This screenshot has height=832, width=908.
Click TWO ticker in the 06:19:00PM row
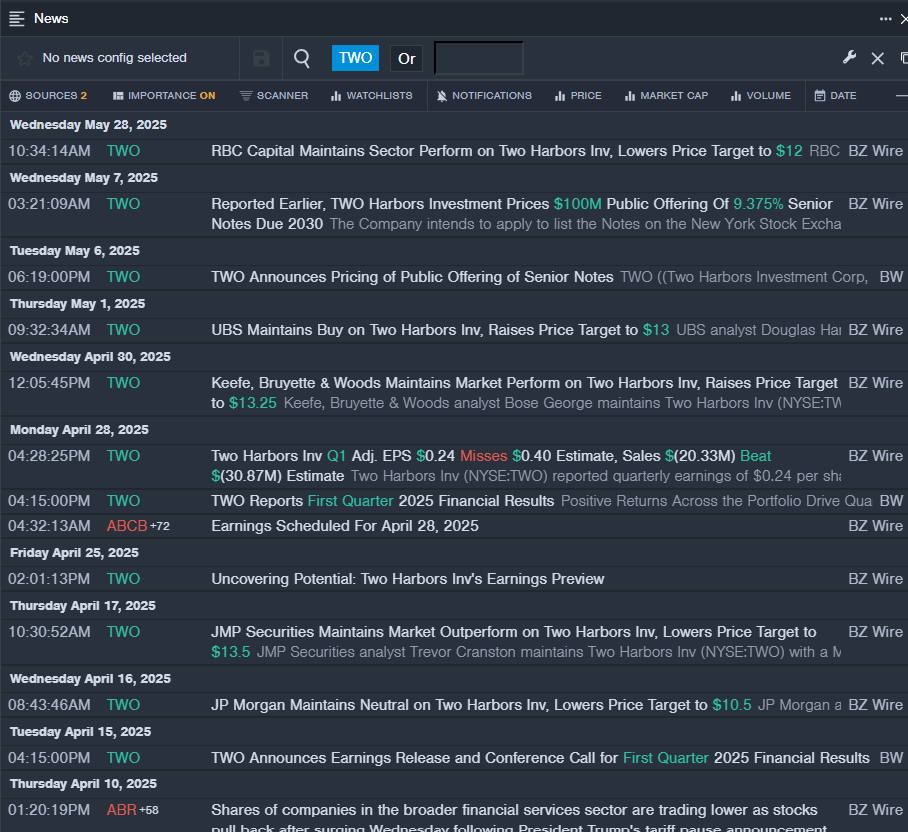pyautogui.click(x=123, y=277)
